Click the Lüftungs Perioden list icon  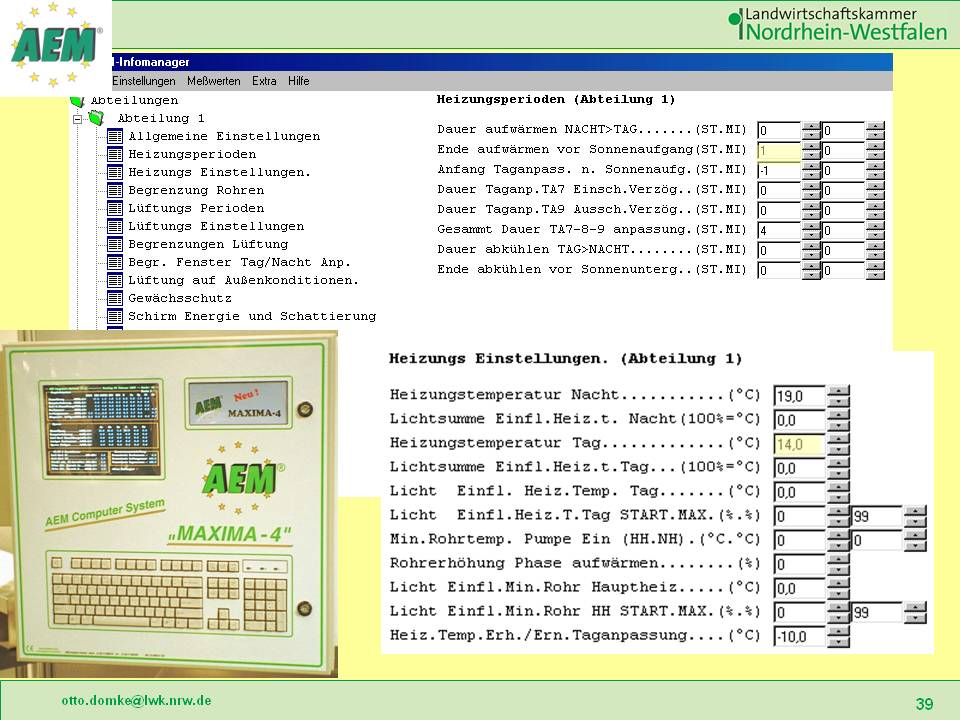115,208
